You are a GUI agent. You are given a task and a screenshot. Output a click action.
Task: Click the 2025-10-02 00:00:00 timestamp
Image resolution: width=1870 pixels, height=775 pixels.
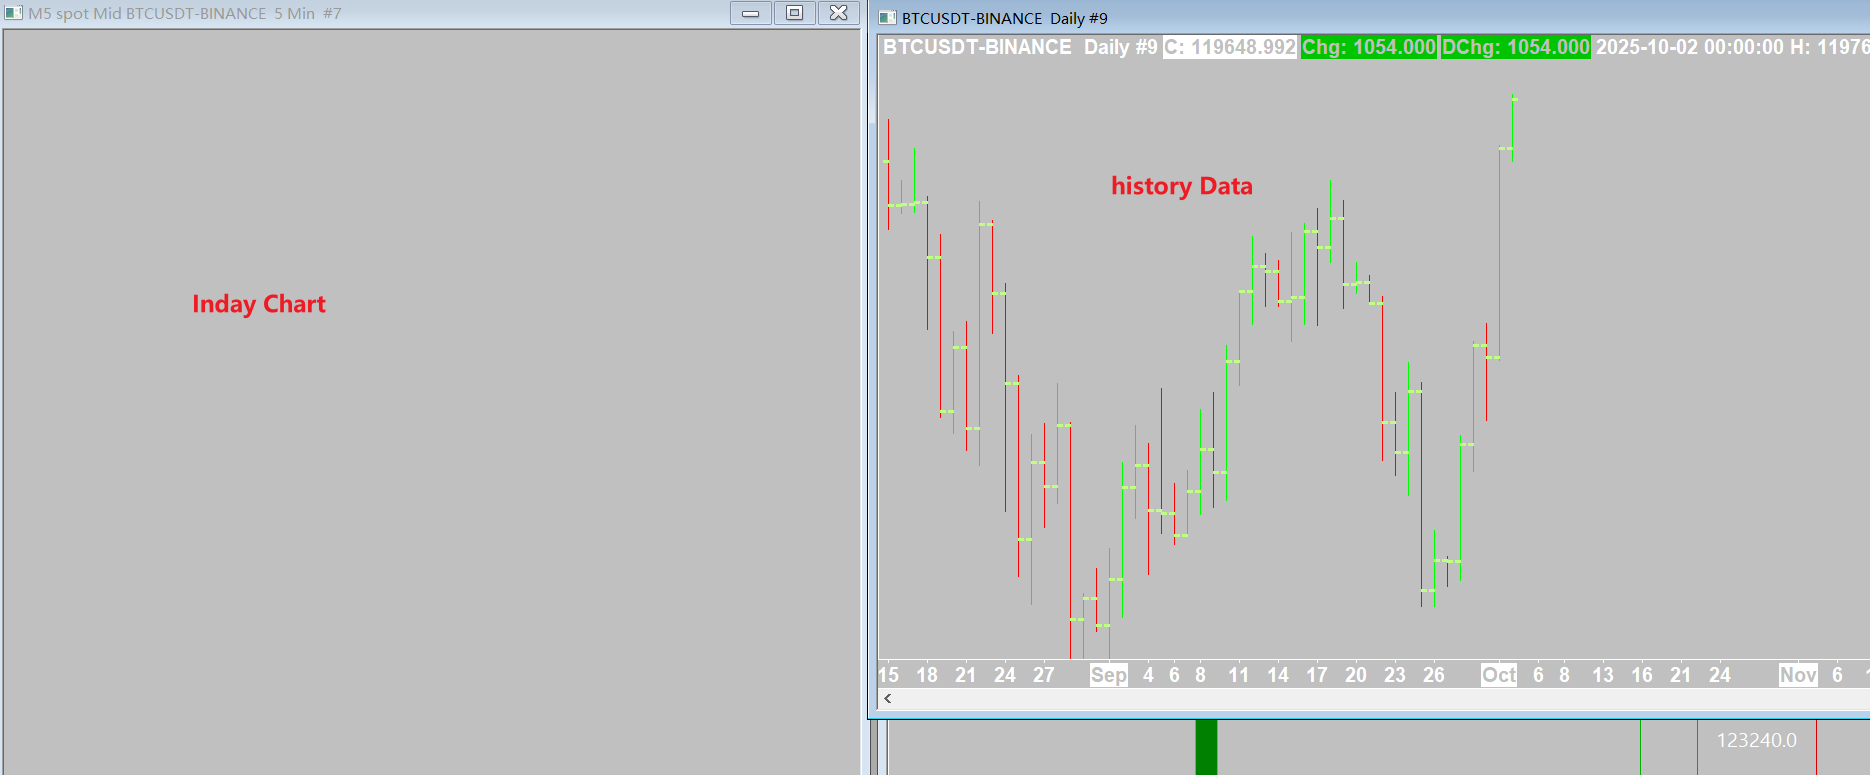(x=1689, y=47)
